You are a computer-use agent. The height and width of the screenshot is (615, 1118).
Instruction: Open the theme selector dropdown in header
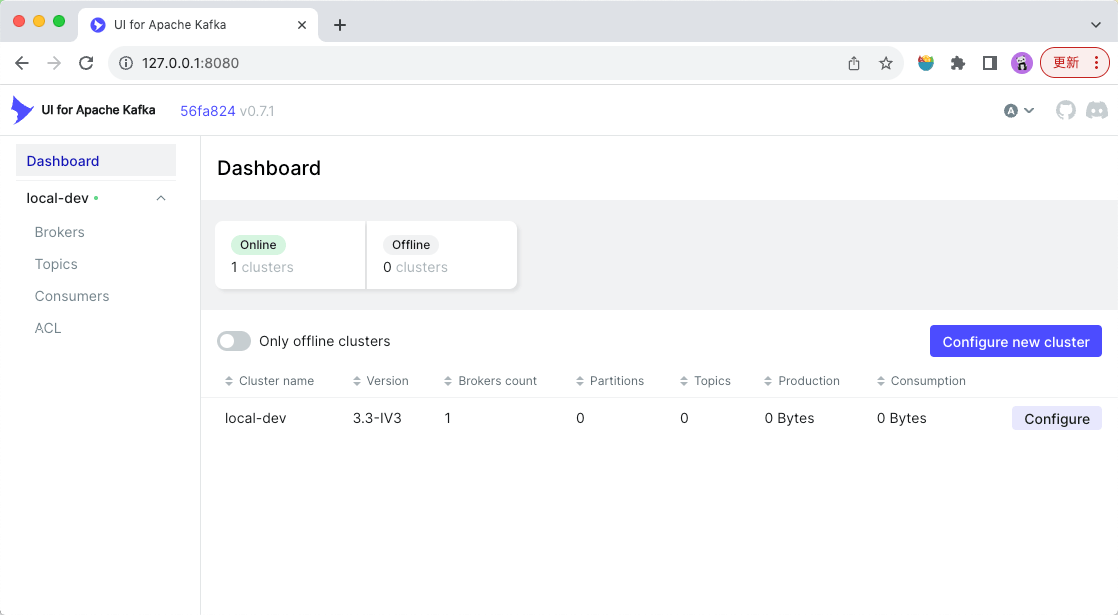pyautogui.click(x=1018, y=110)
